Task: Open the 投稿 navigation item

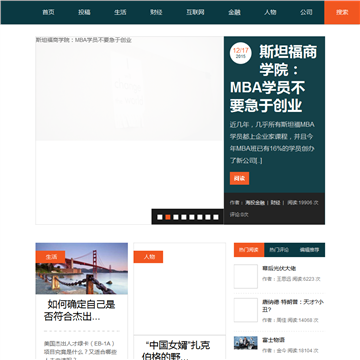Action: click(84, 12)
